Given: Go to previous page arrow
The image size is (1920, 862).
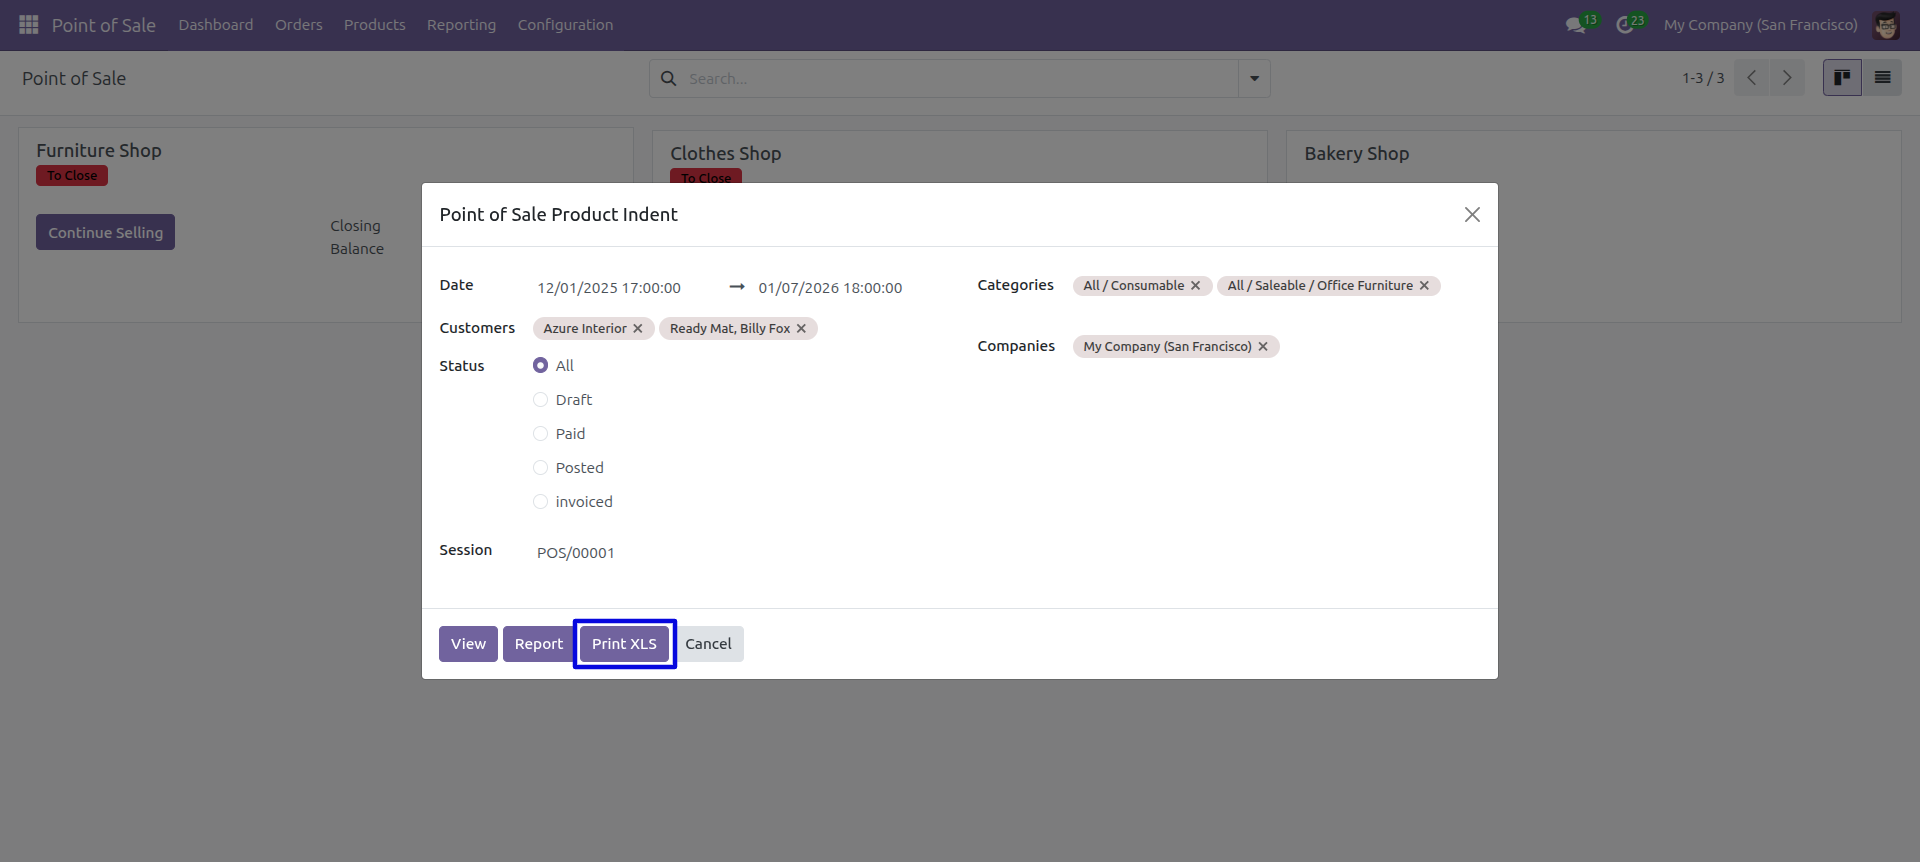Looking at the screenshot, I should click(x=1752, y=78).
